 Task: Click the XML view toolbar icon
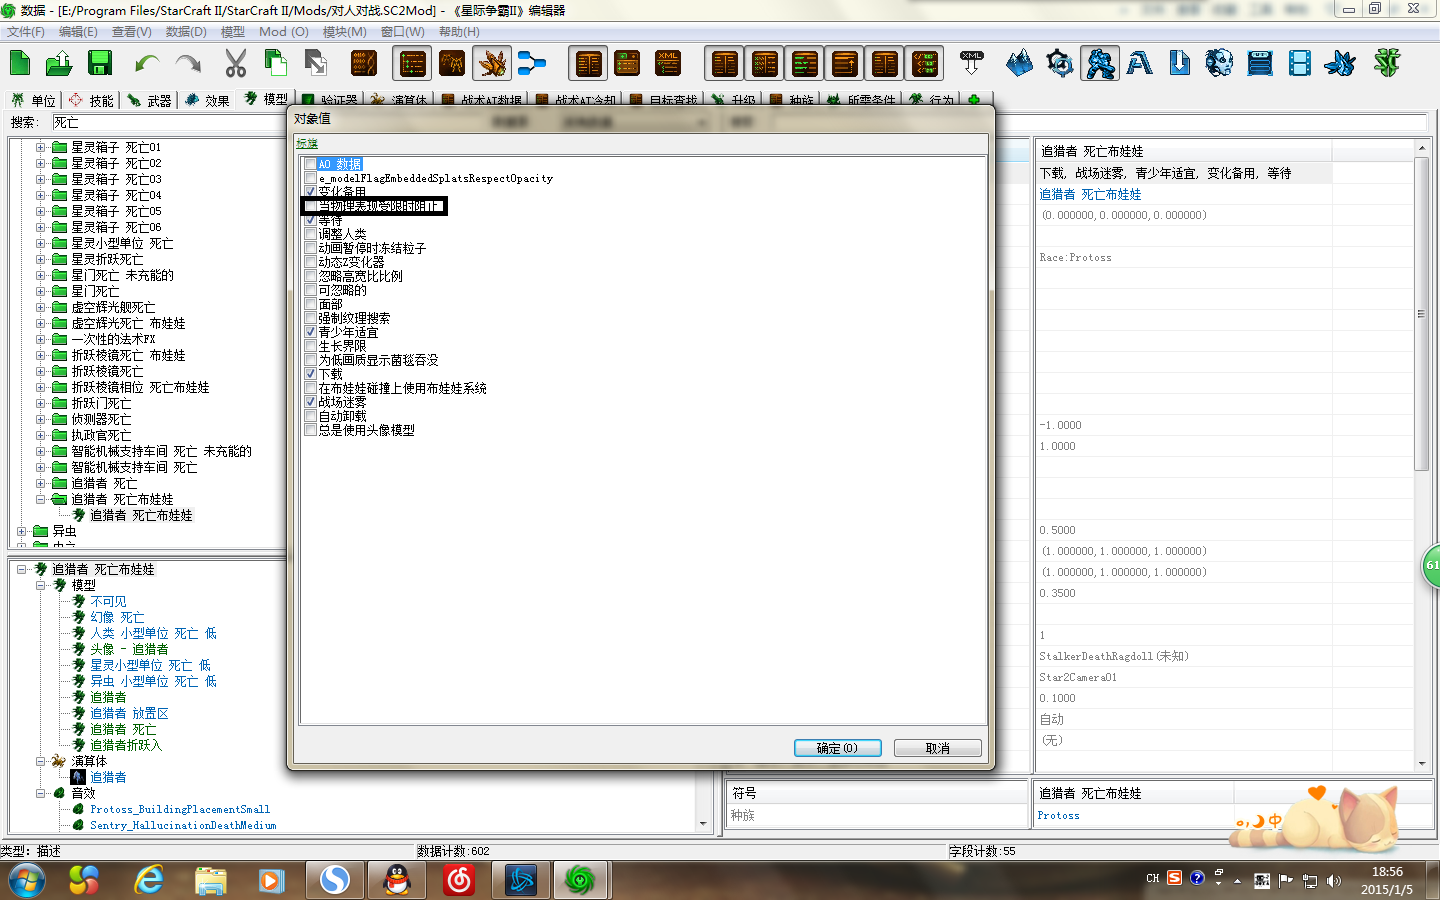point(668,64)
